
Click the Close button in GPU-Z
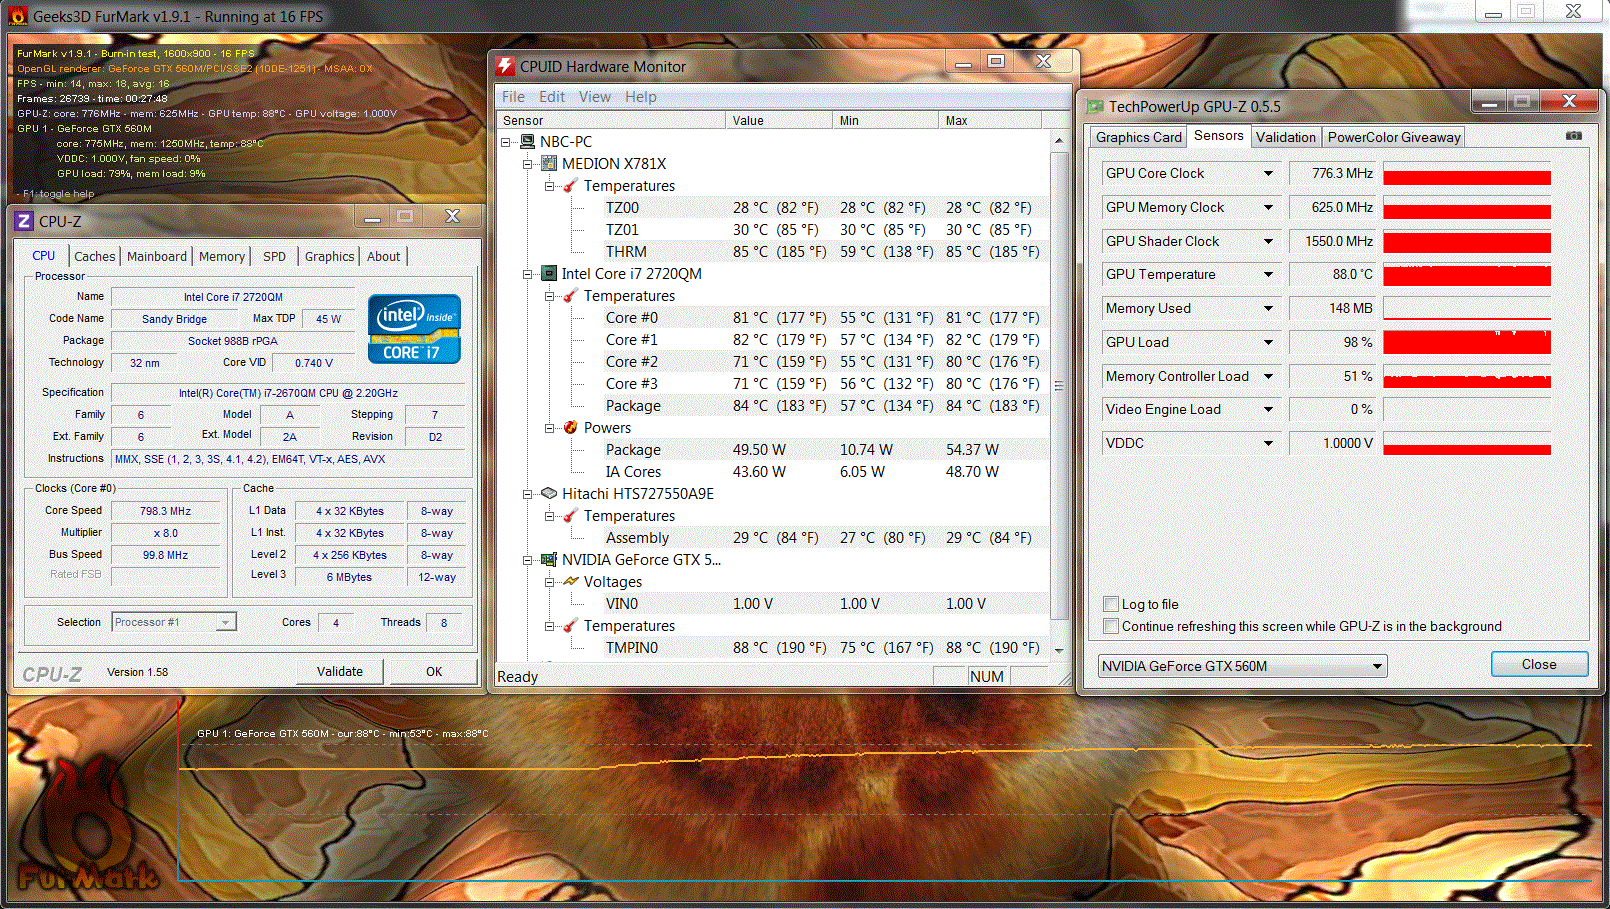(1539, 665)
